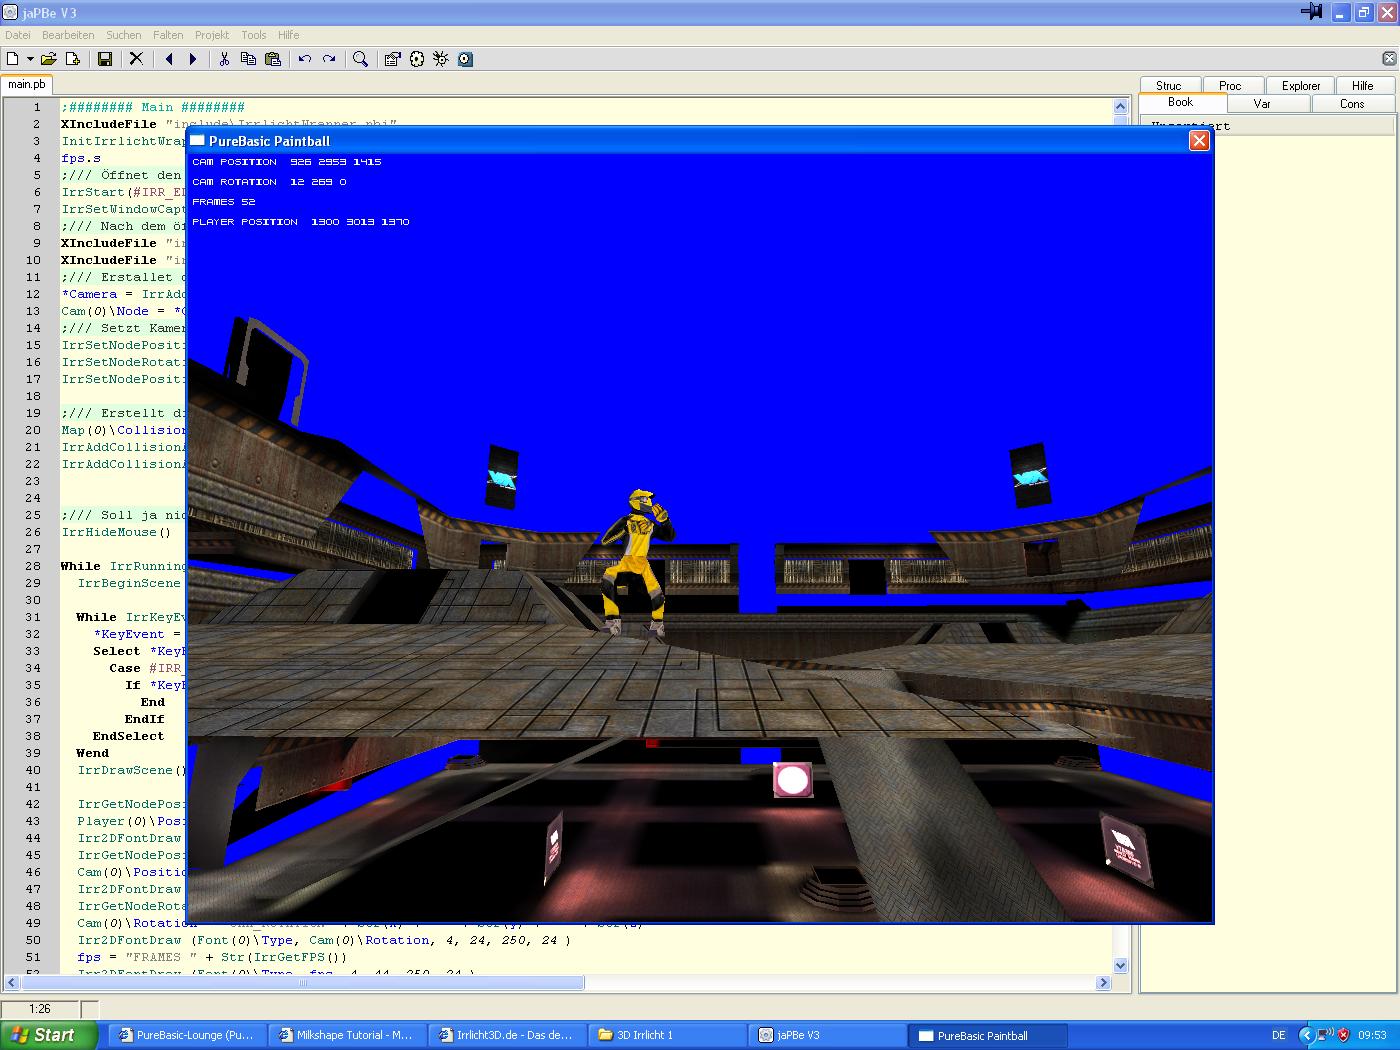
Task: Cut selection using the scissors icon
Action: tap(224, 59)
